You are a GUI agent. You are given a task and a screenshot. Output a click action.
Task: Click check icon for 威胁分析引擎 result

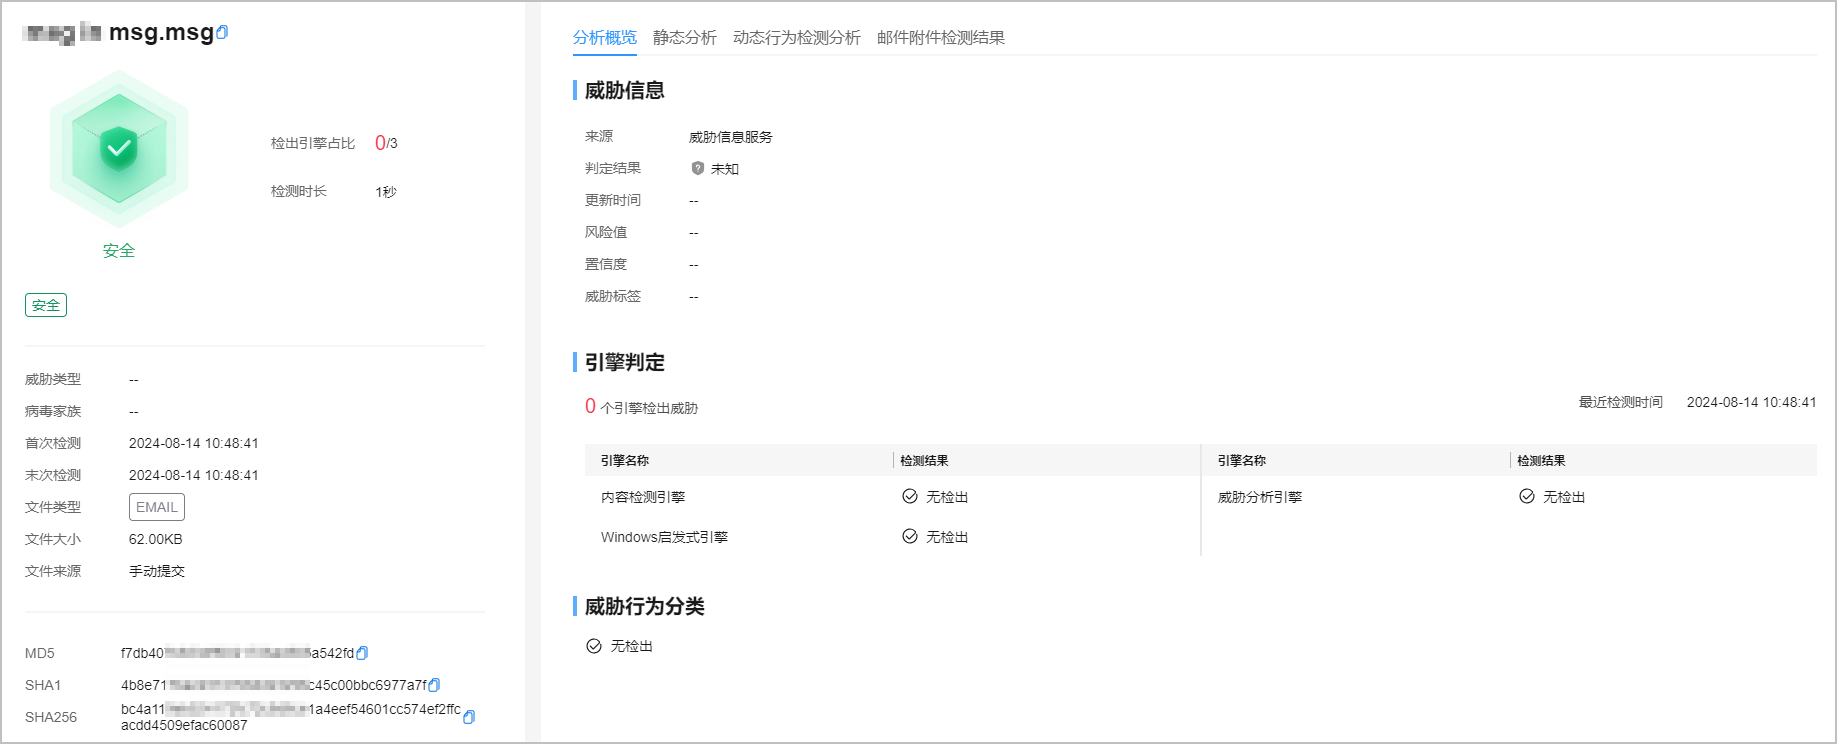(x=1527, y=496)
